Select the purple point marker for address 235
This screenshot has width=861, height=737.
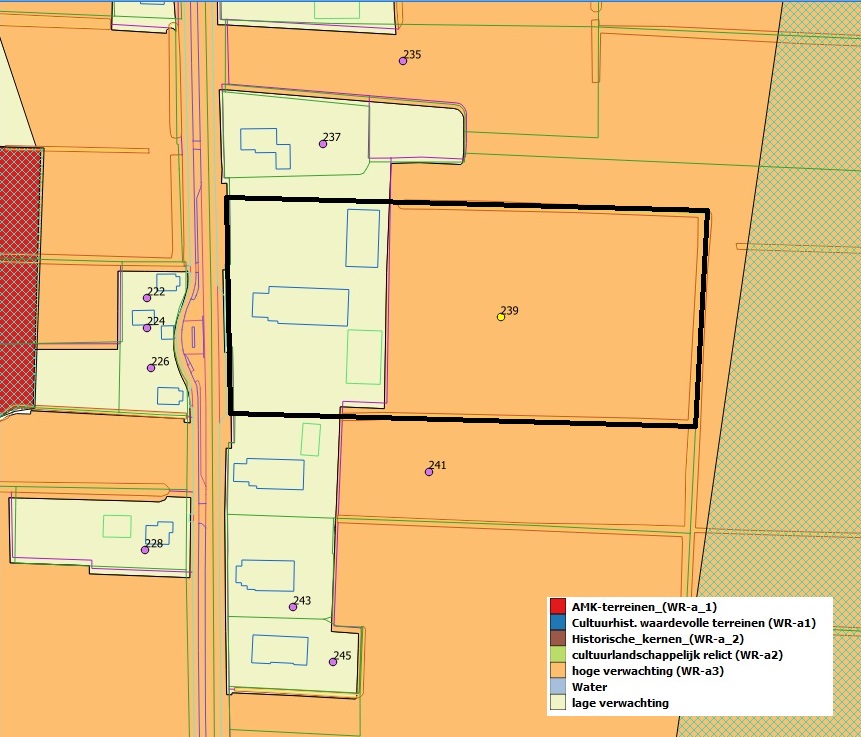tap(403, 61)
